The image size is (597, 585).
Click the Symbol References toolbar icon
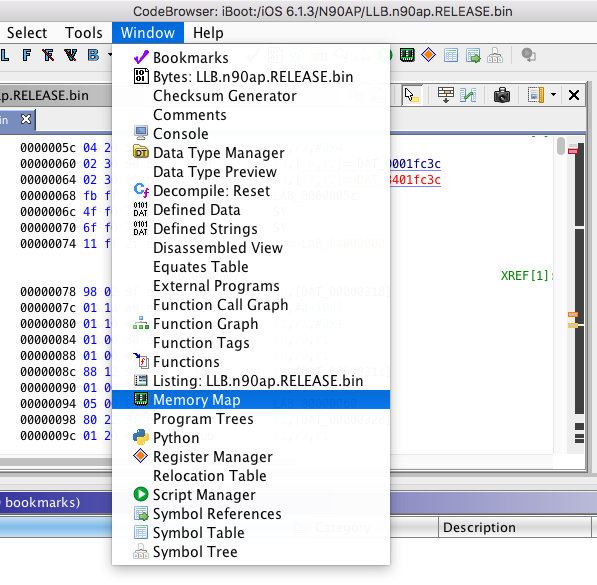473,56
